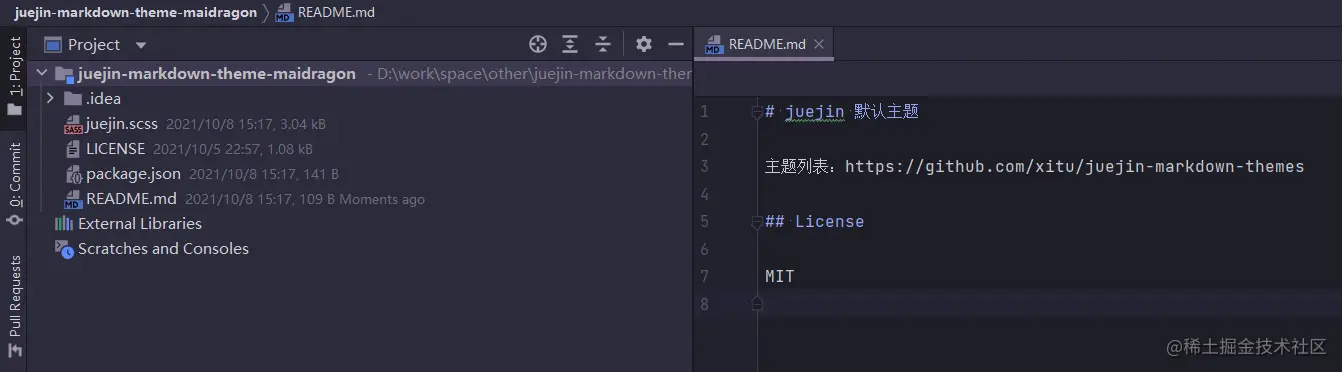Click the Project view window icon
1342x372 pixels.
(x=53, y=45)
